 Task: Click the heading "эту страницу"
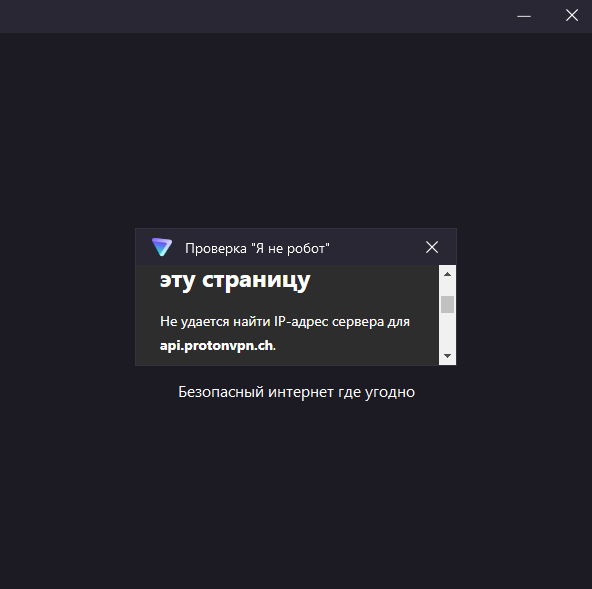(x=235, y=281)
